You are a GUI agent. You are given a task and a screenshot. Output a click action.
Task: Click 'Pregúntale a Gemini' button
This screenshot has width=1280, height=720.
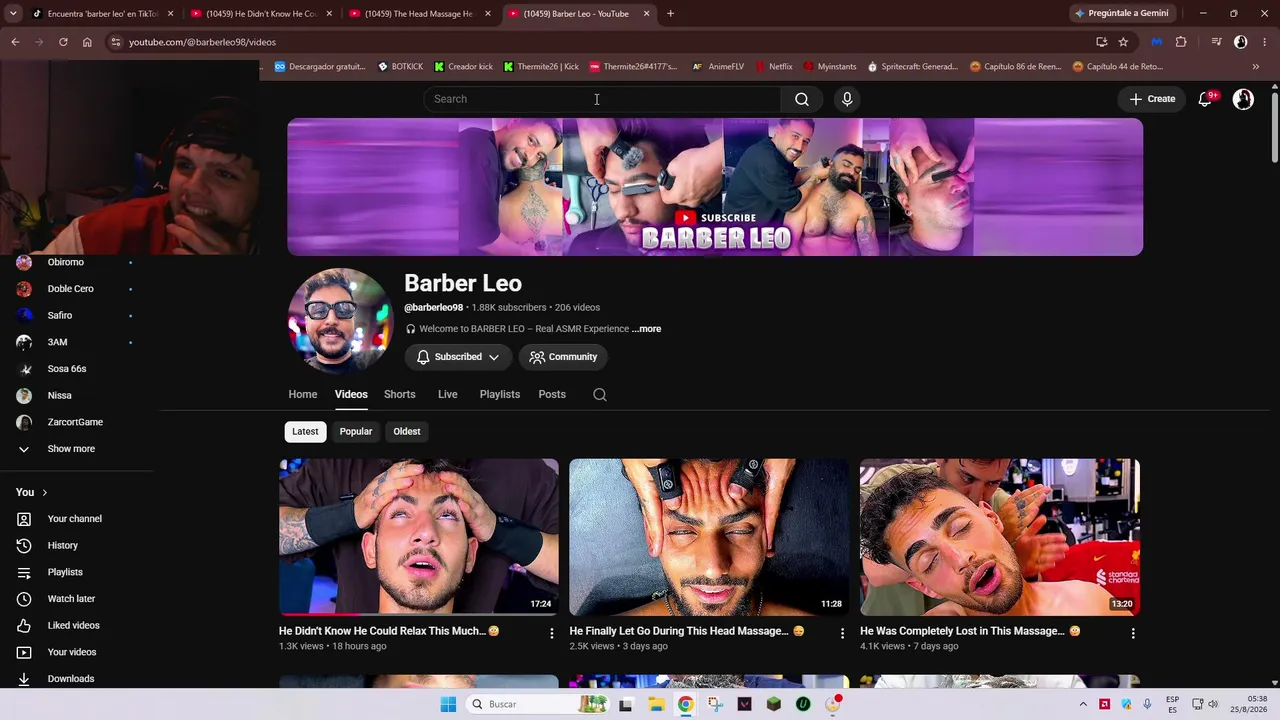(1121, 14)
